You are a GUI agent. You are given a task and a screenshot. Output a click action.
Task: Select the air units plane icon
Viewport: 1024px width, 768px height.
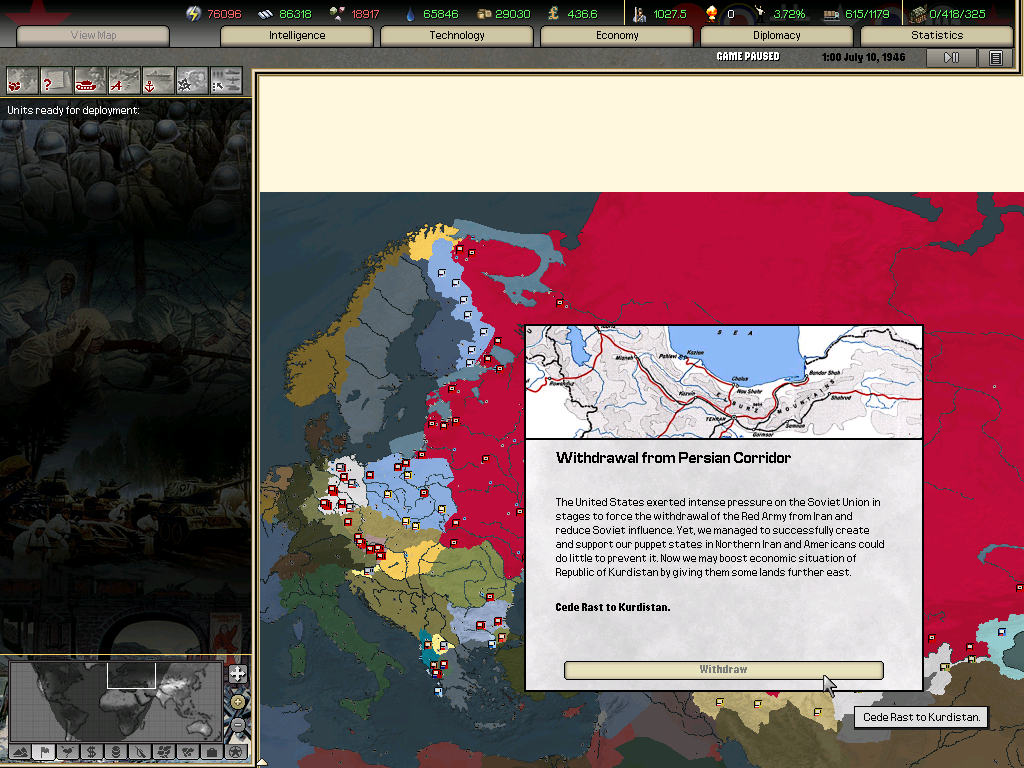pyautogui.click(x=124, y=80)
